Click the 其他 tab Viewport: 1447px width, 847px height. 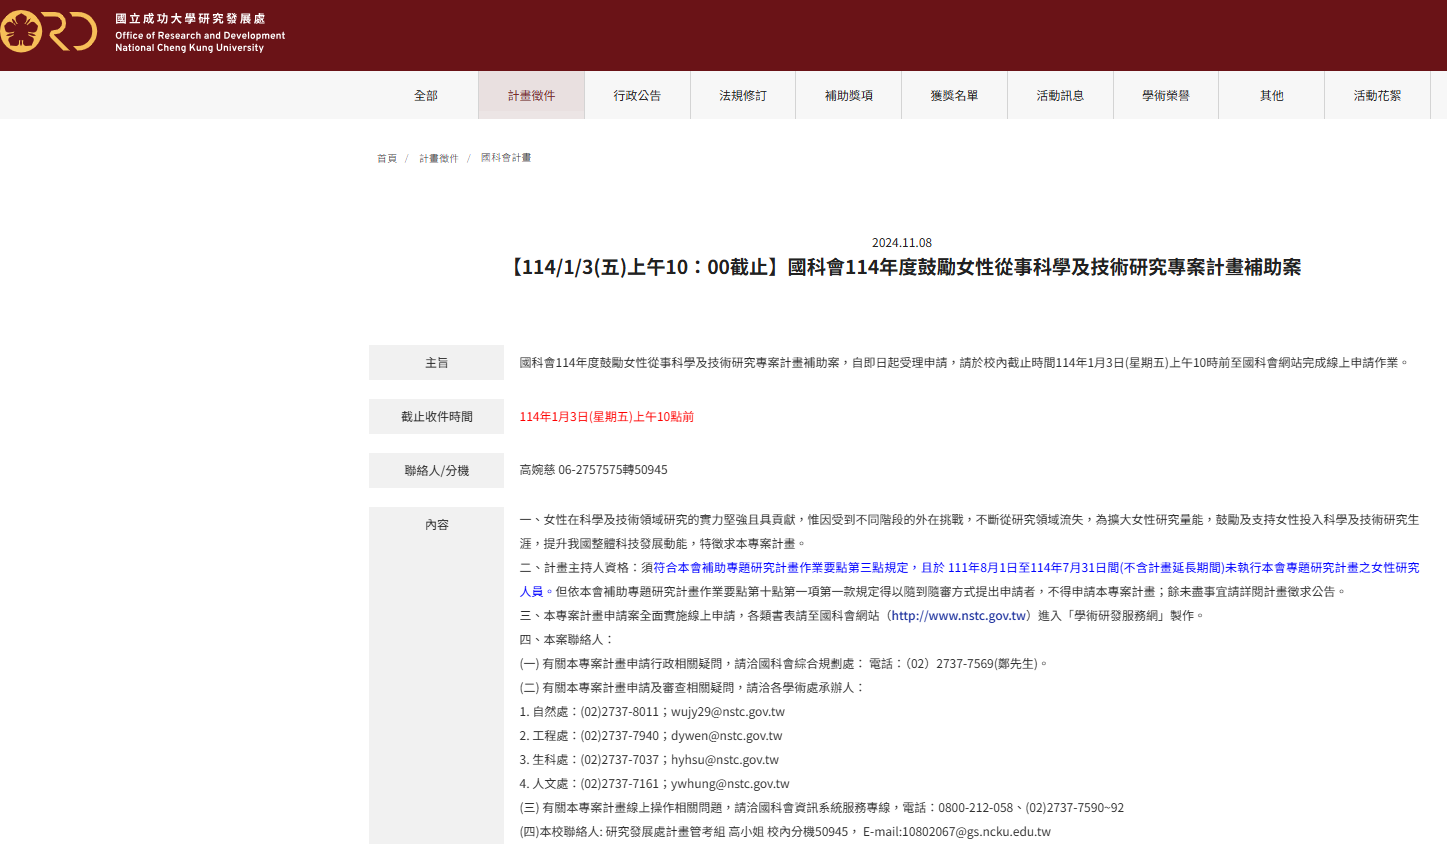1272,96
